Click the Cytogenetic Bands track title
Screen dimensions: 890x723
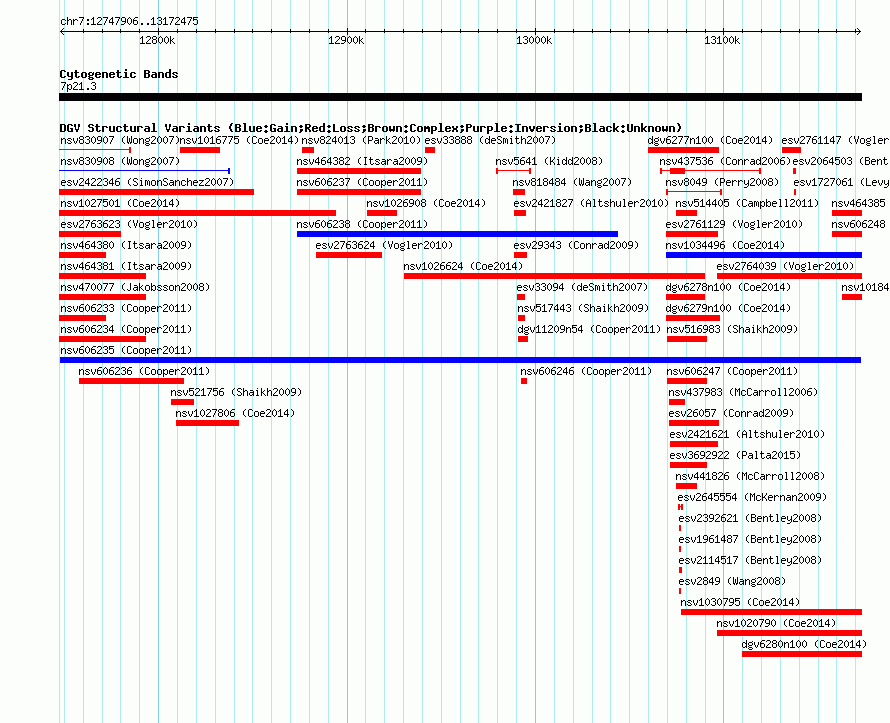coord(119,74)
